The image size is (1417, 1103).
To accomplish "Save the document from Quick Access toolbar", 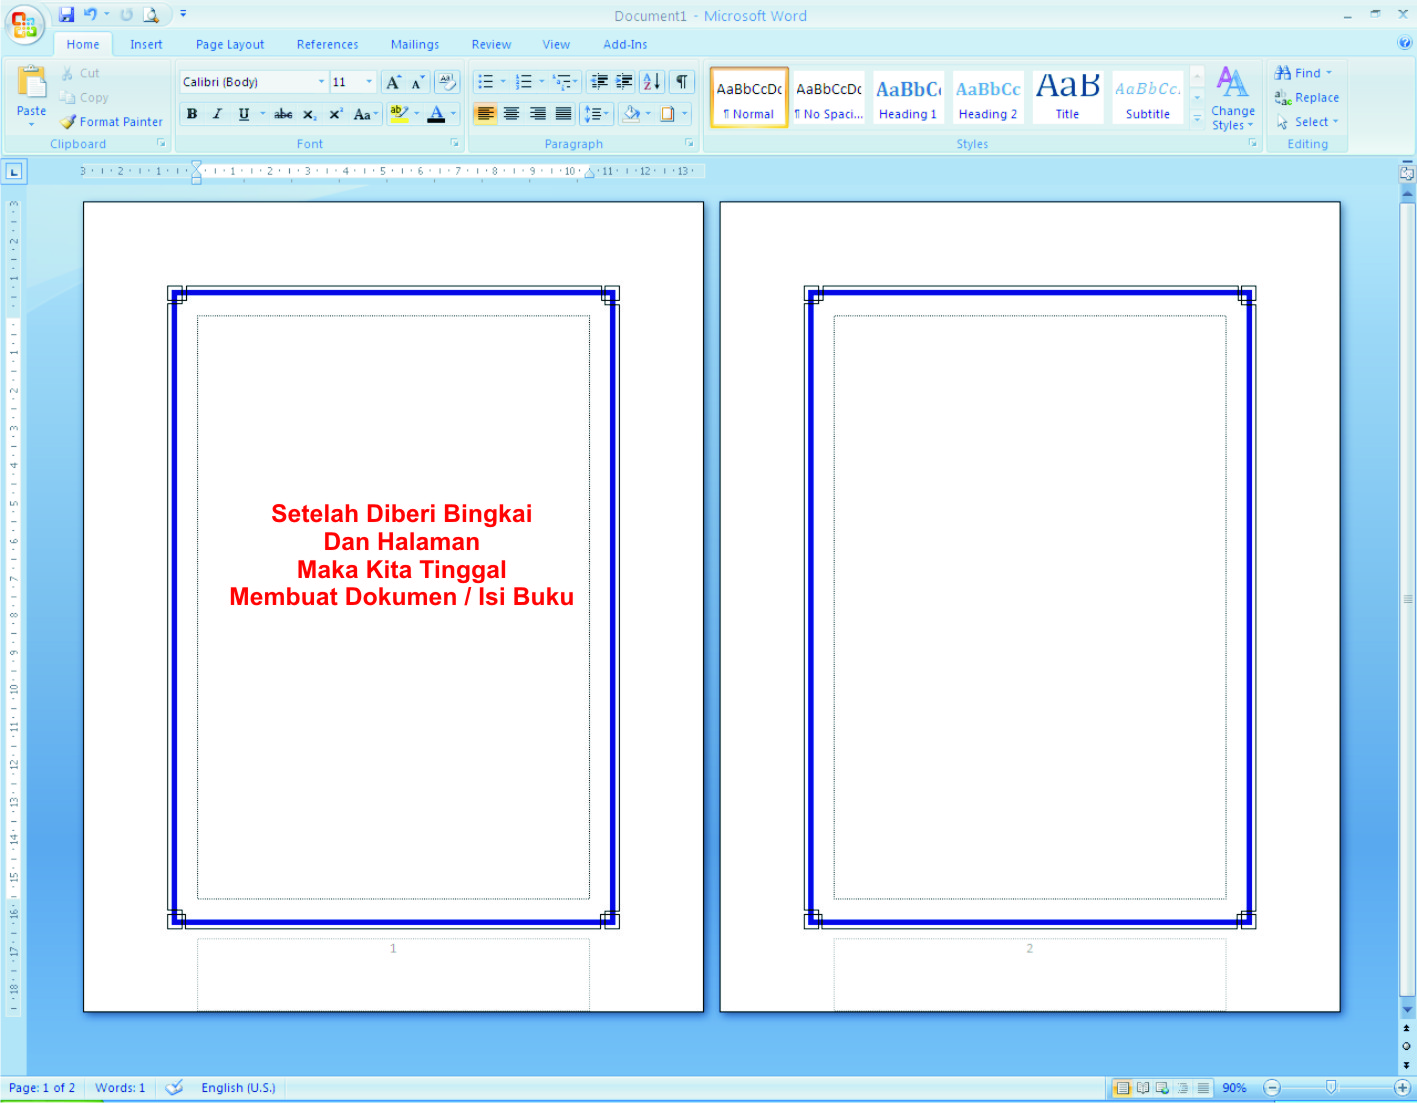I will pyautogui.click(x=66, y=15).
